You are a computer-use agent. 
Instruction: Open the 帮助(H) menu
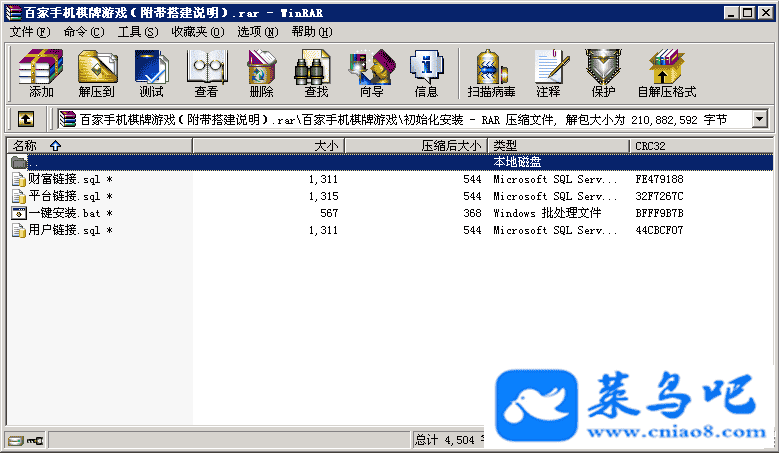312,32
